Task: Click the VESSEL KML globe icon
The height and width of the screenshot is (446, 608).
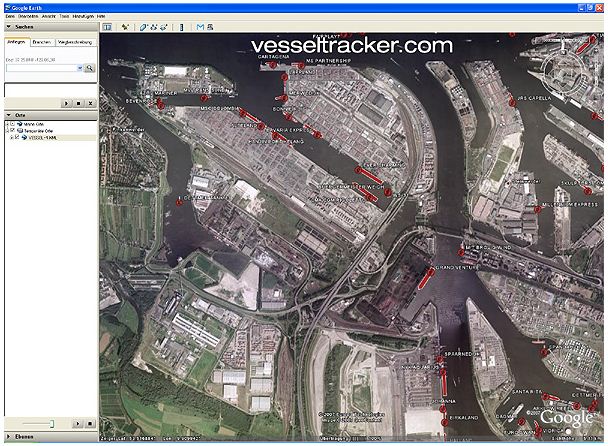Action: click(x=24, y=138)
